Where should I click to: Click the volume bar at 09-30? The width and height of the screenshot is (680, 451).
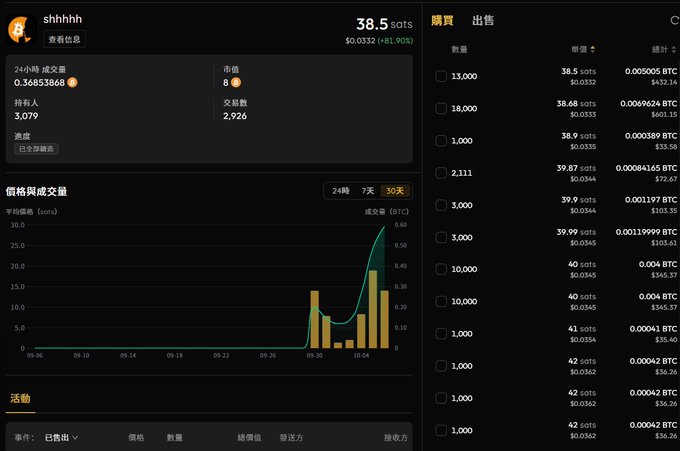tap(314, 320)
